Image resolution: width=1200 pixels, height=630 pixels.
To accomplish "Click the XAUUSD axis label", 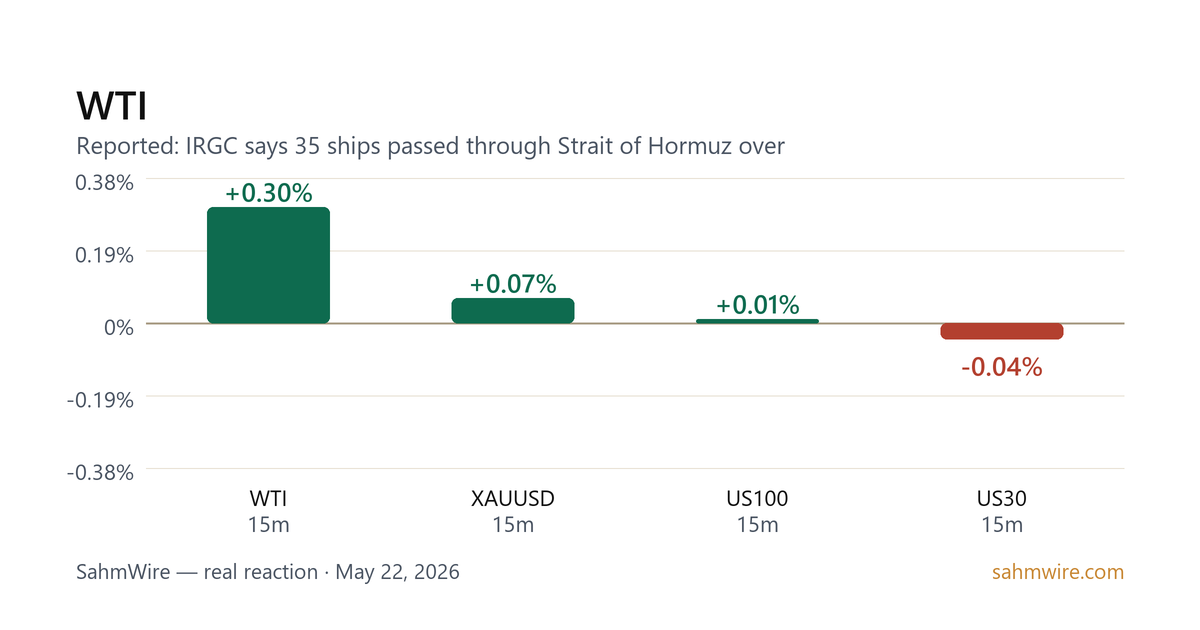I will click(513, 498).
